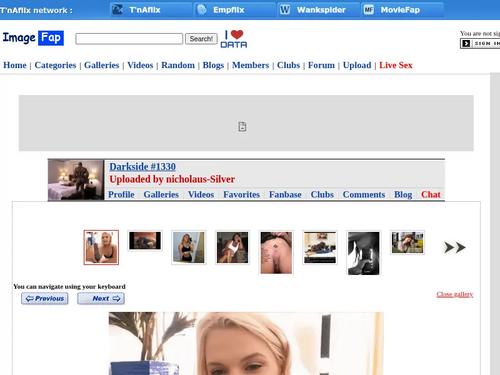Open uploader's Galleries tab
Image resolution: width=500 pixels, height=375 pixels.
coord(161,194)
